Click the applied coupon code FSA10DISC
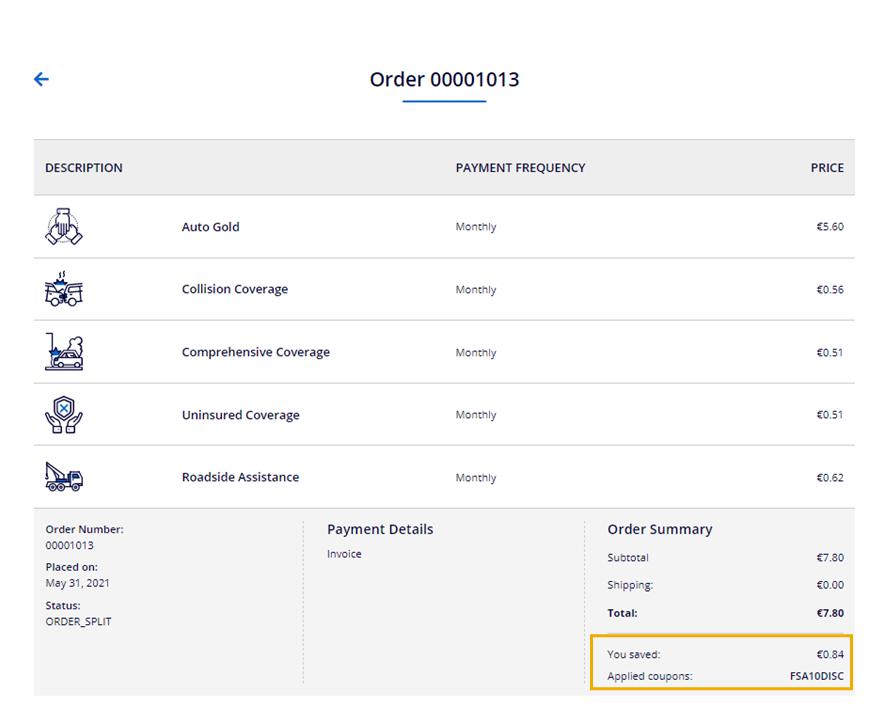This screenshot has width=878, height=712. tap(816, 676)
